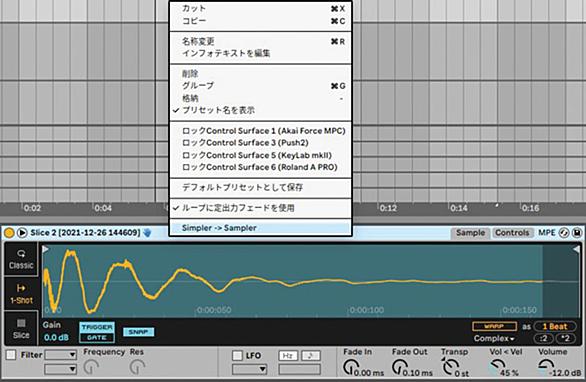This screenshot has height=382, width=586.
Task: Choose カット from the context menu
Action: coord(260,8)
